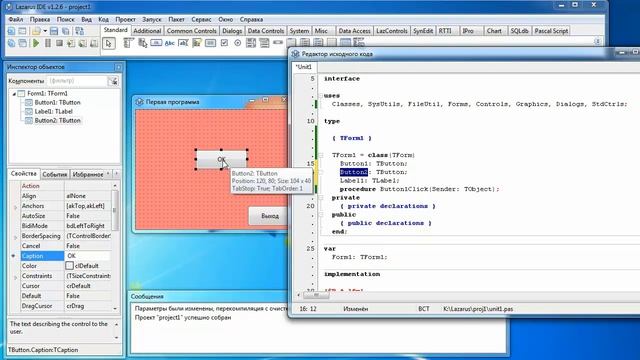Screen dimensions: 640x360
Task: Switch to the Additional palette tab
Action: coord(147,31)
